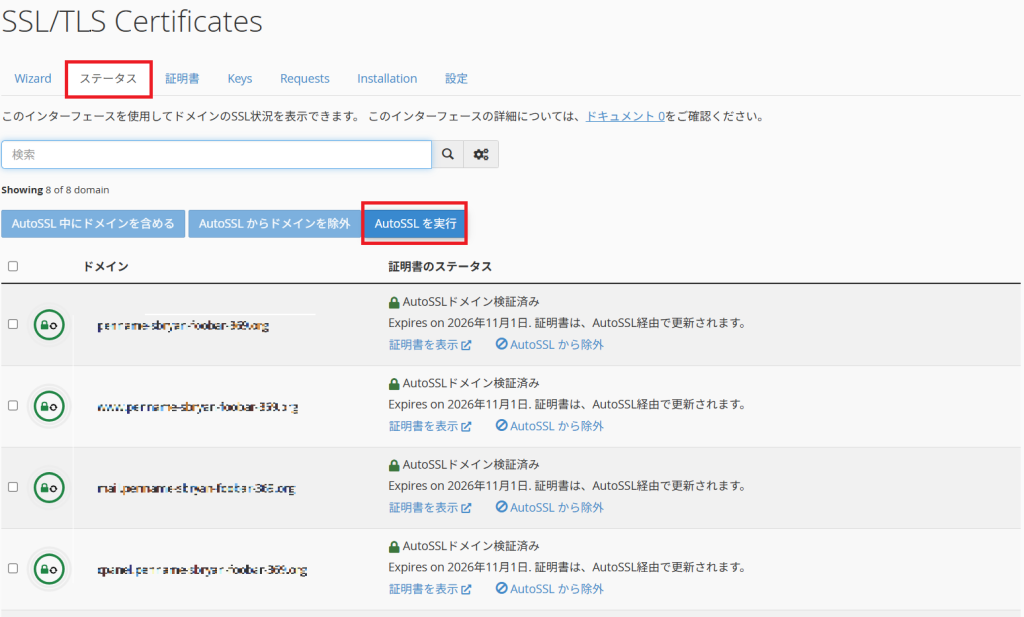
Task: Click the domain name starting with www.
Action: (x=198, y=407)
